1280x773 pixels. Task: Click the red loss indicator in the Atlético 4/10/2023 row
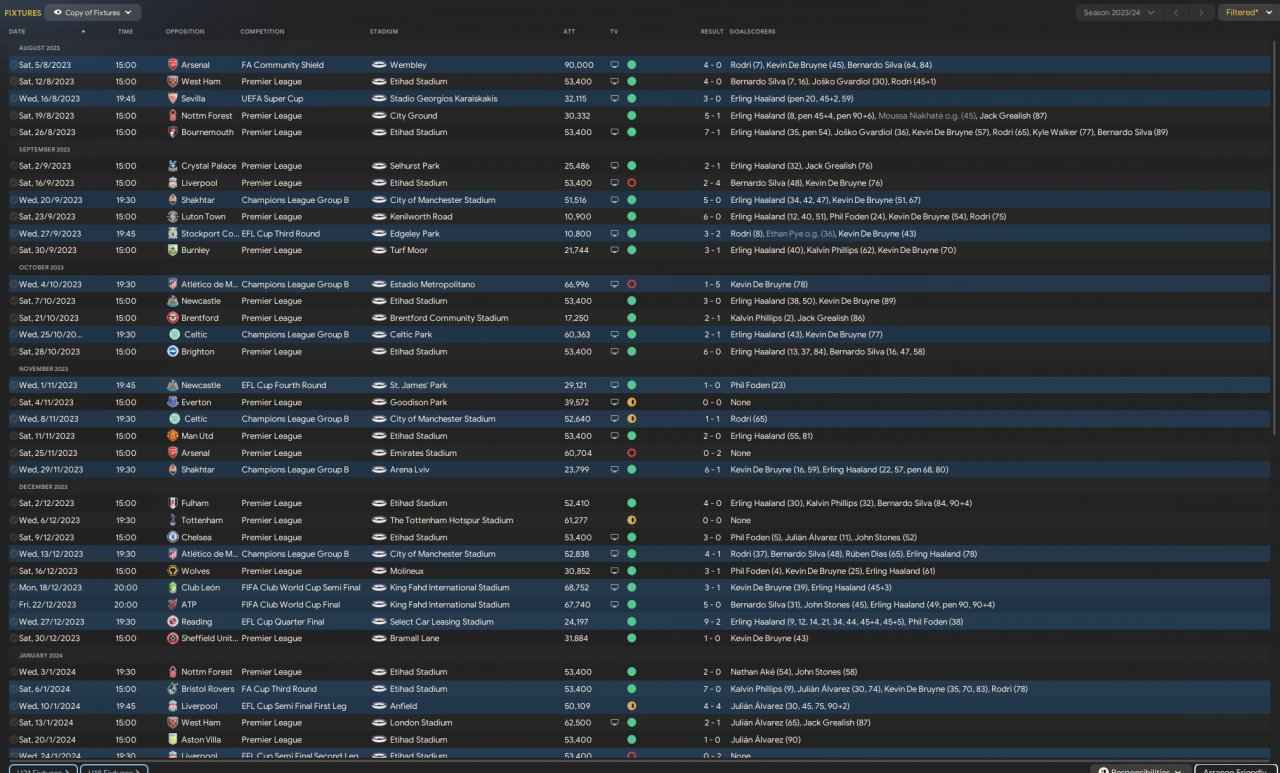(x=631, y=284)
